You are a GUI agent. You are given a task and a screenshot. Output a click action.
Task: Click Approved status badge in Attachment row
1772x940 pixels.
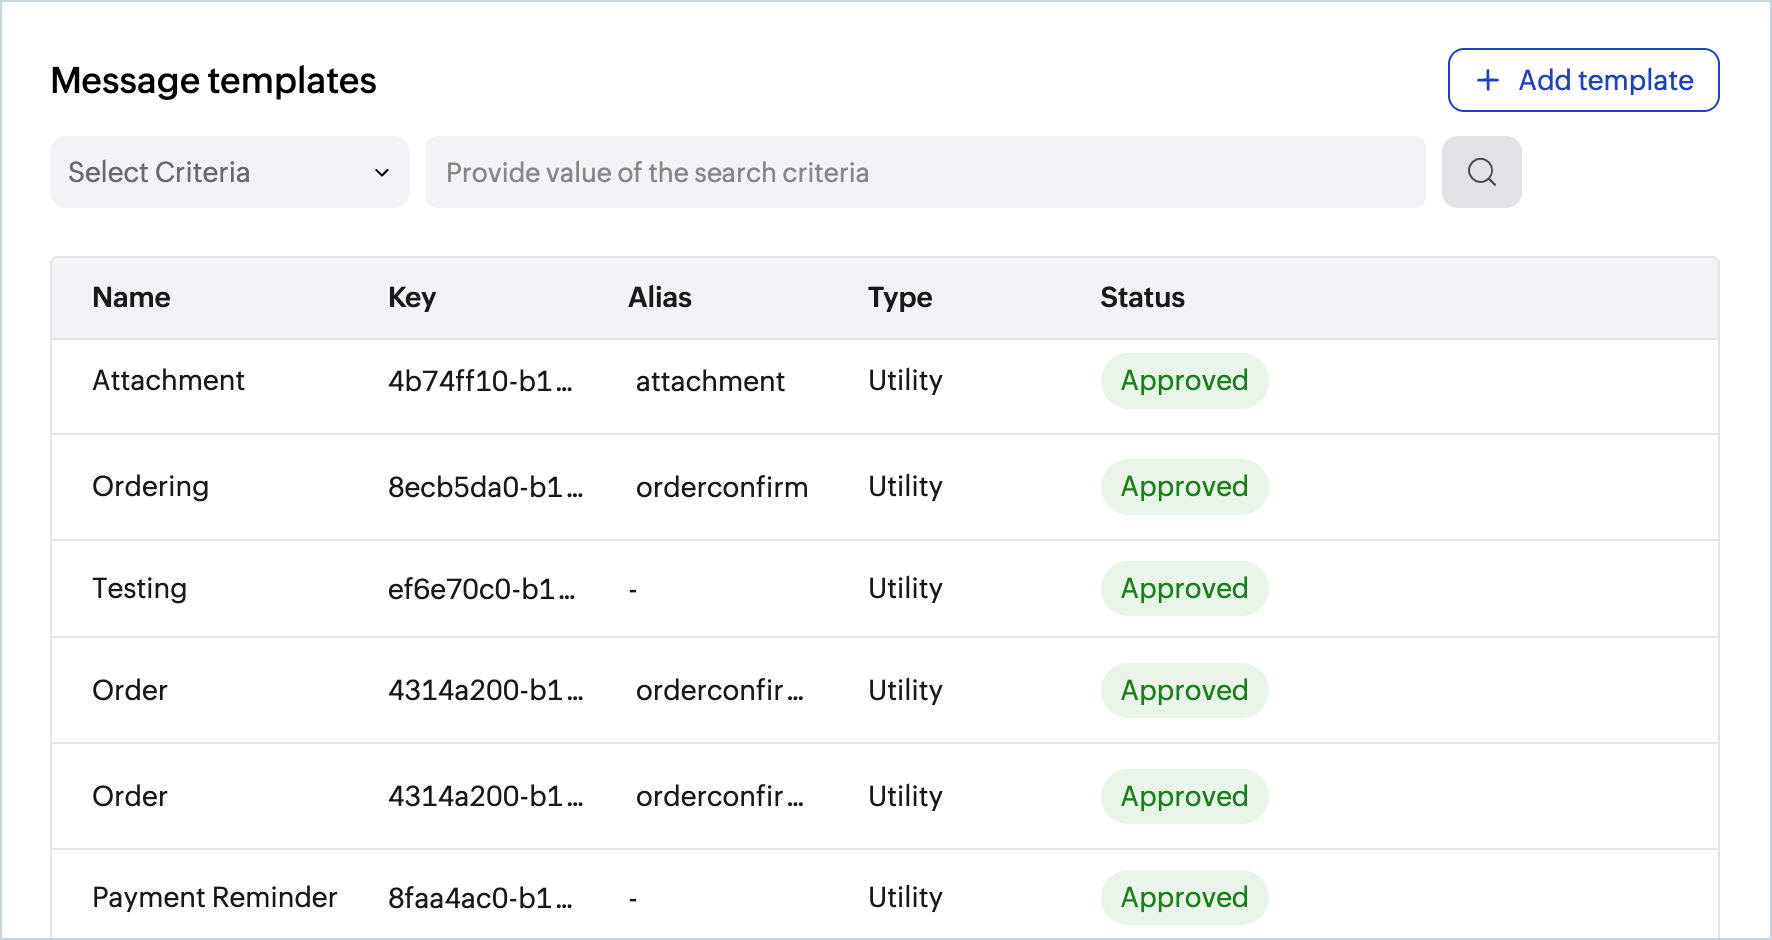[1184, 380]
